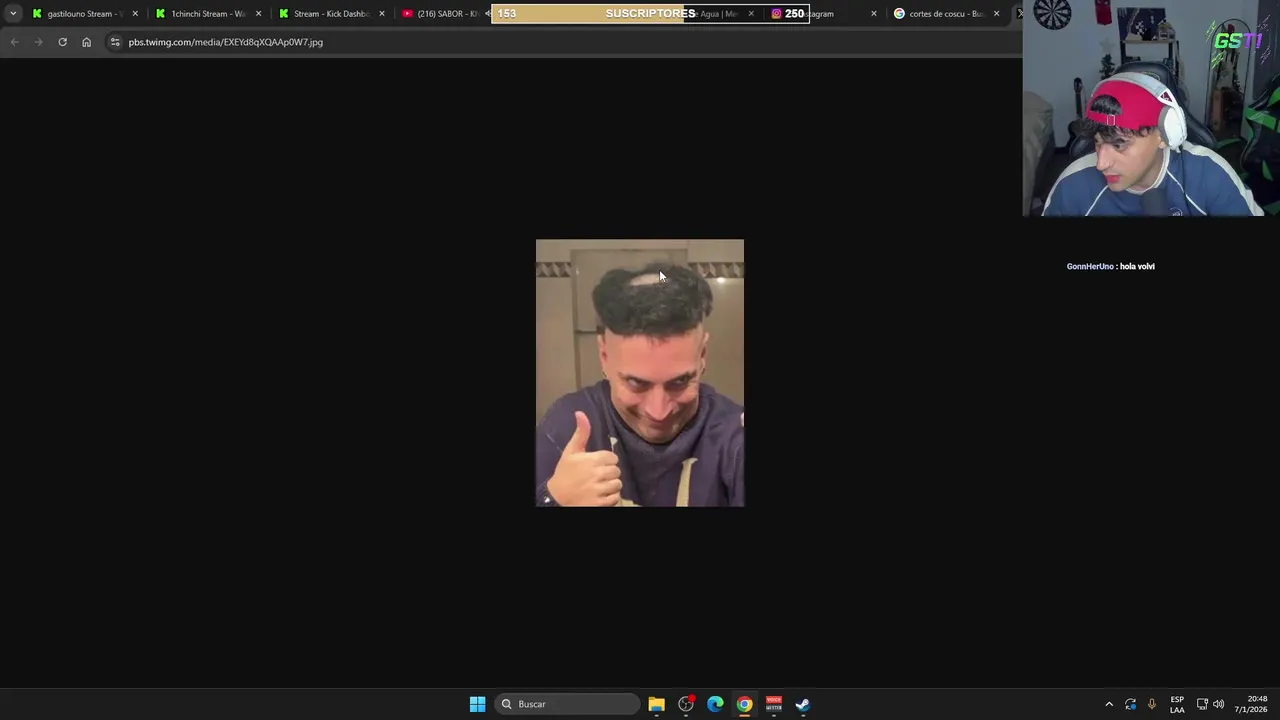Screen dimensions: 1280x720
Task: Show hidden system tray icons
Action: [1108, 704]
